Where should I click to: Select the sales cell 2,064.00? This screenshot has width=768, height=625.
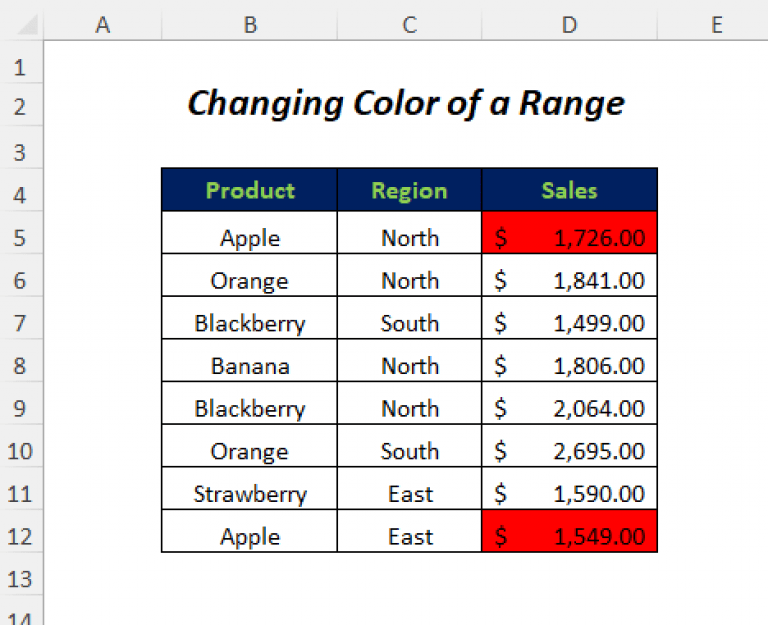569,403
